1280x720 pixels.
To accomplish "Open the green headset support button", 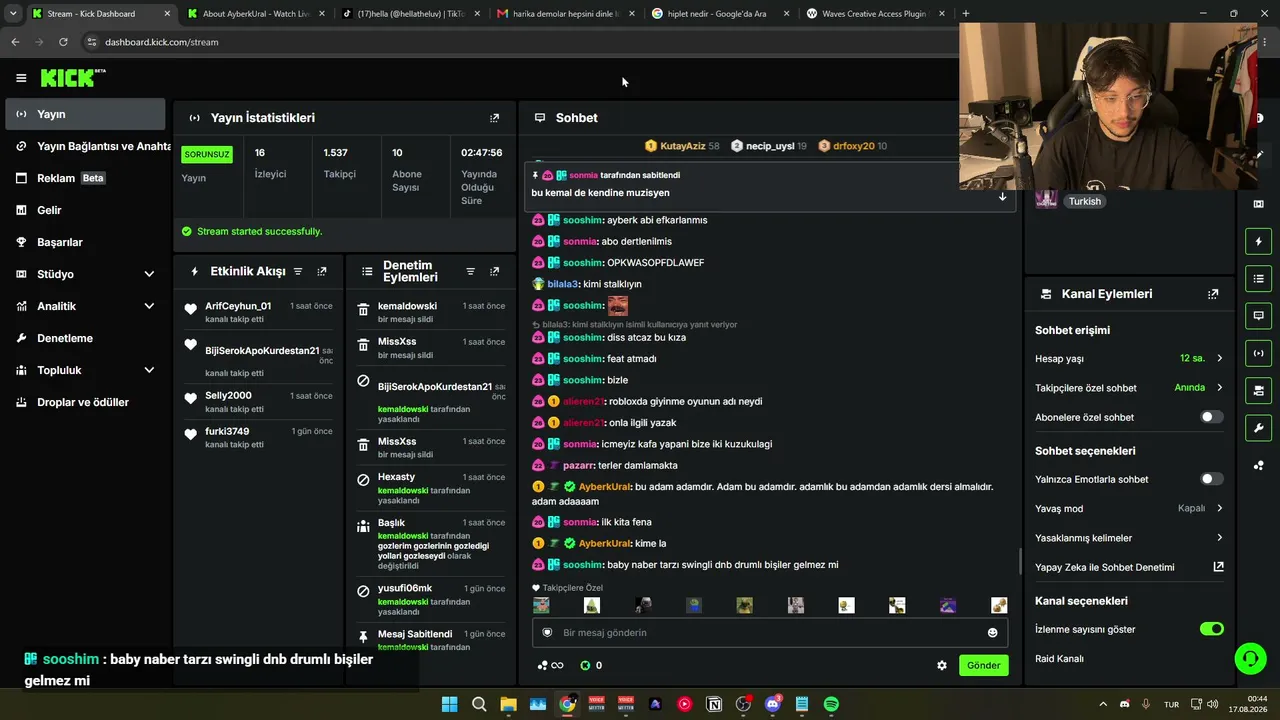I will point(1250,658).
